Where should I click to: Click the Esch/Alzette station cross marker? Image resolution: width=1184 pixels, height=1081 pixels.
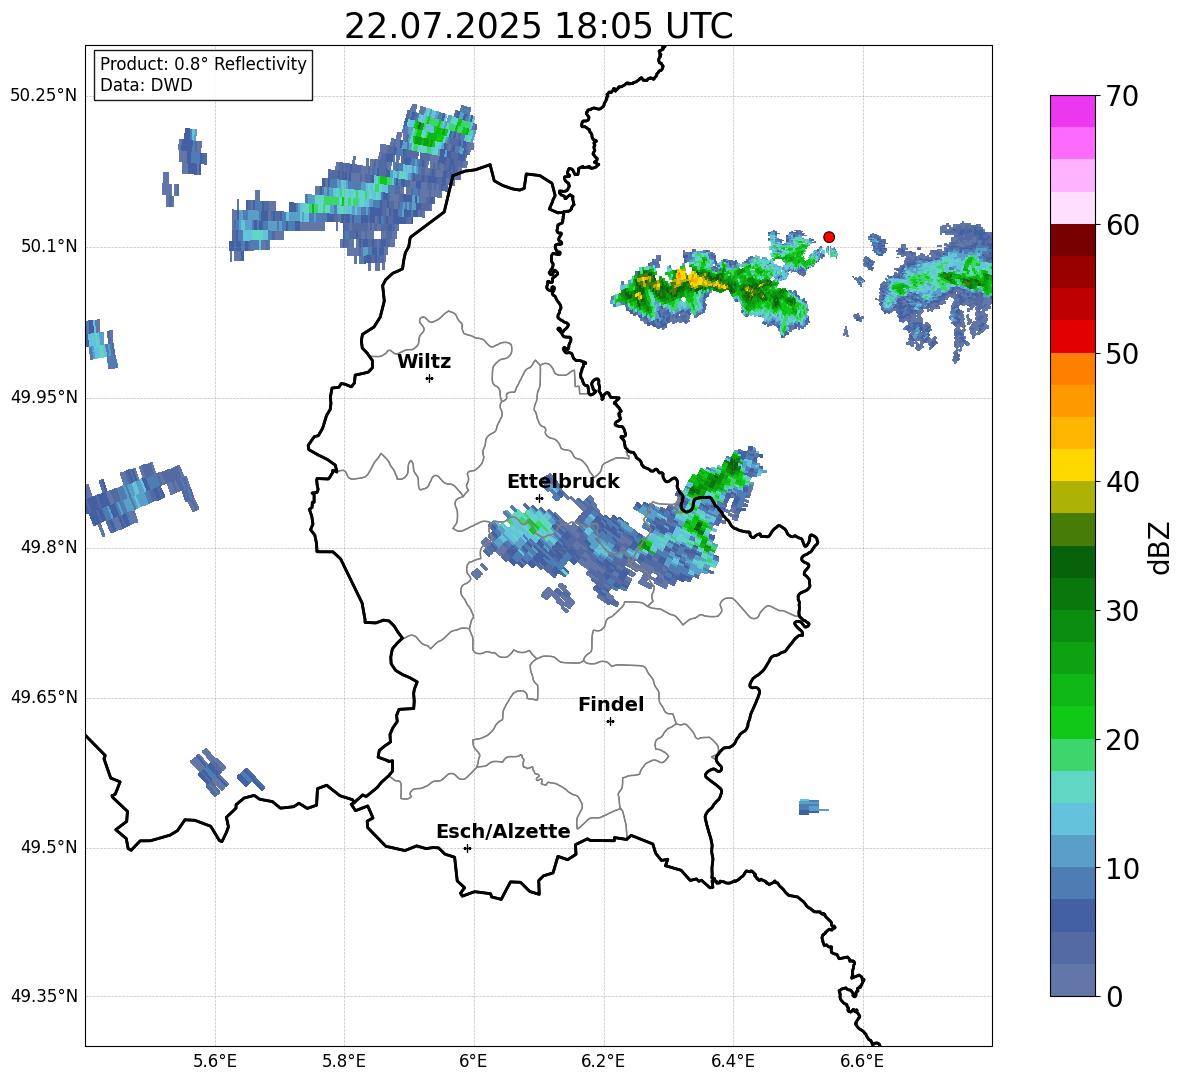(x=467, y=848)
